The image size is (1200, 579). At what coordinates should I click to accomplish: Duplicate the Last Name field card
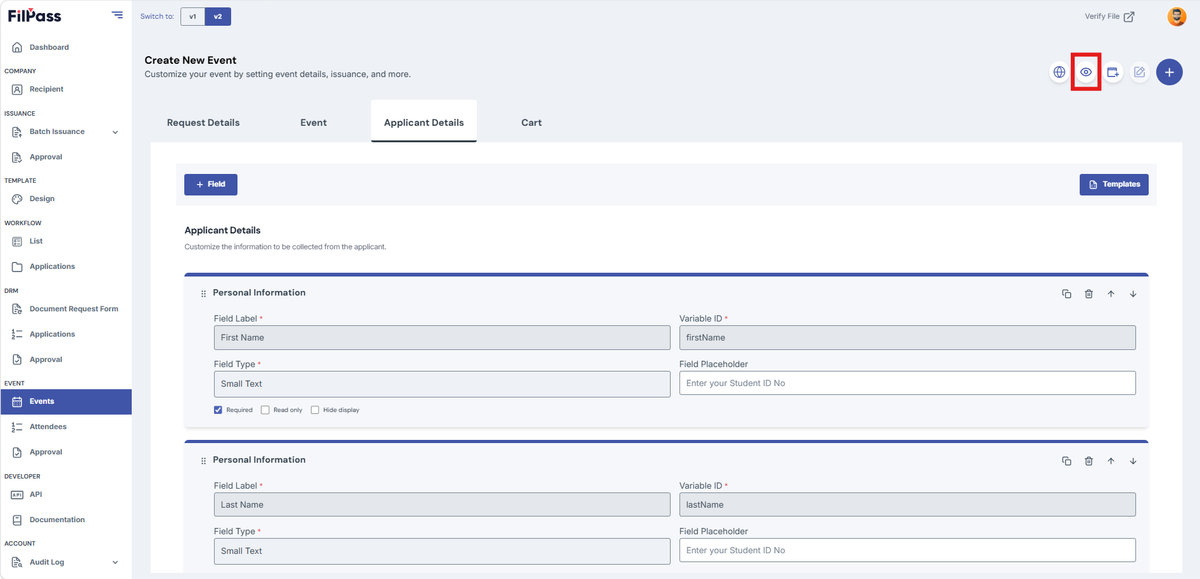[1066, 461]
